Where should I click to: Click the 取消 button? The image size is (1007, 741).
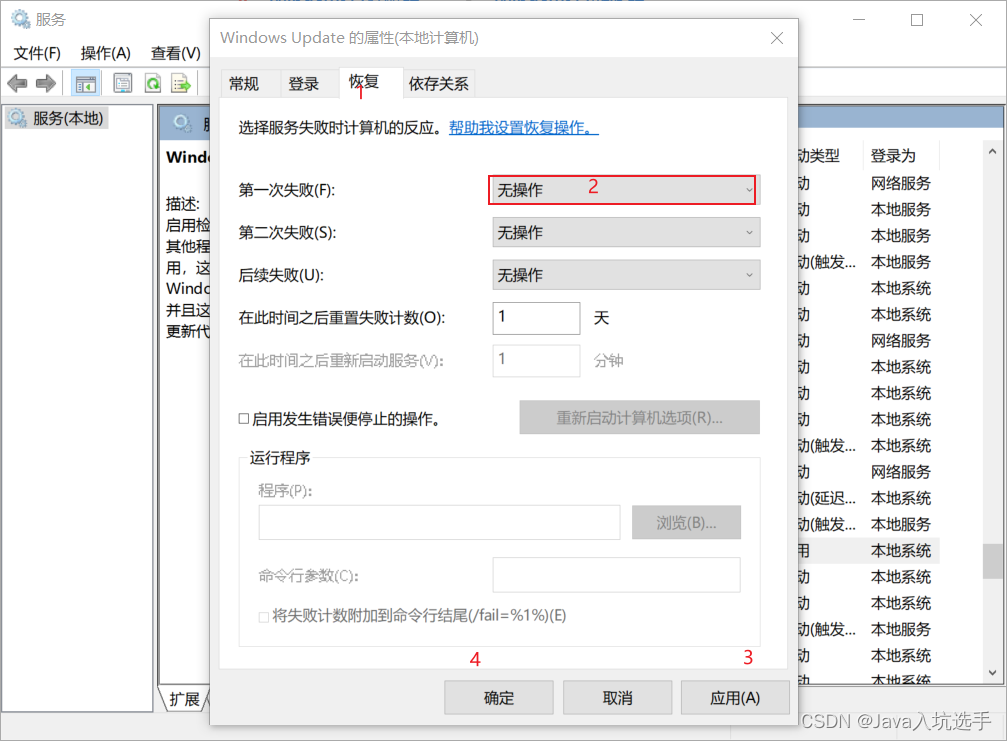(x=618, y=698)
